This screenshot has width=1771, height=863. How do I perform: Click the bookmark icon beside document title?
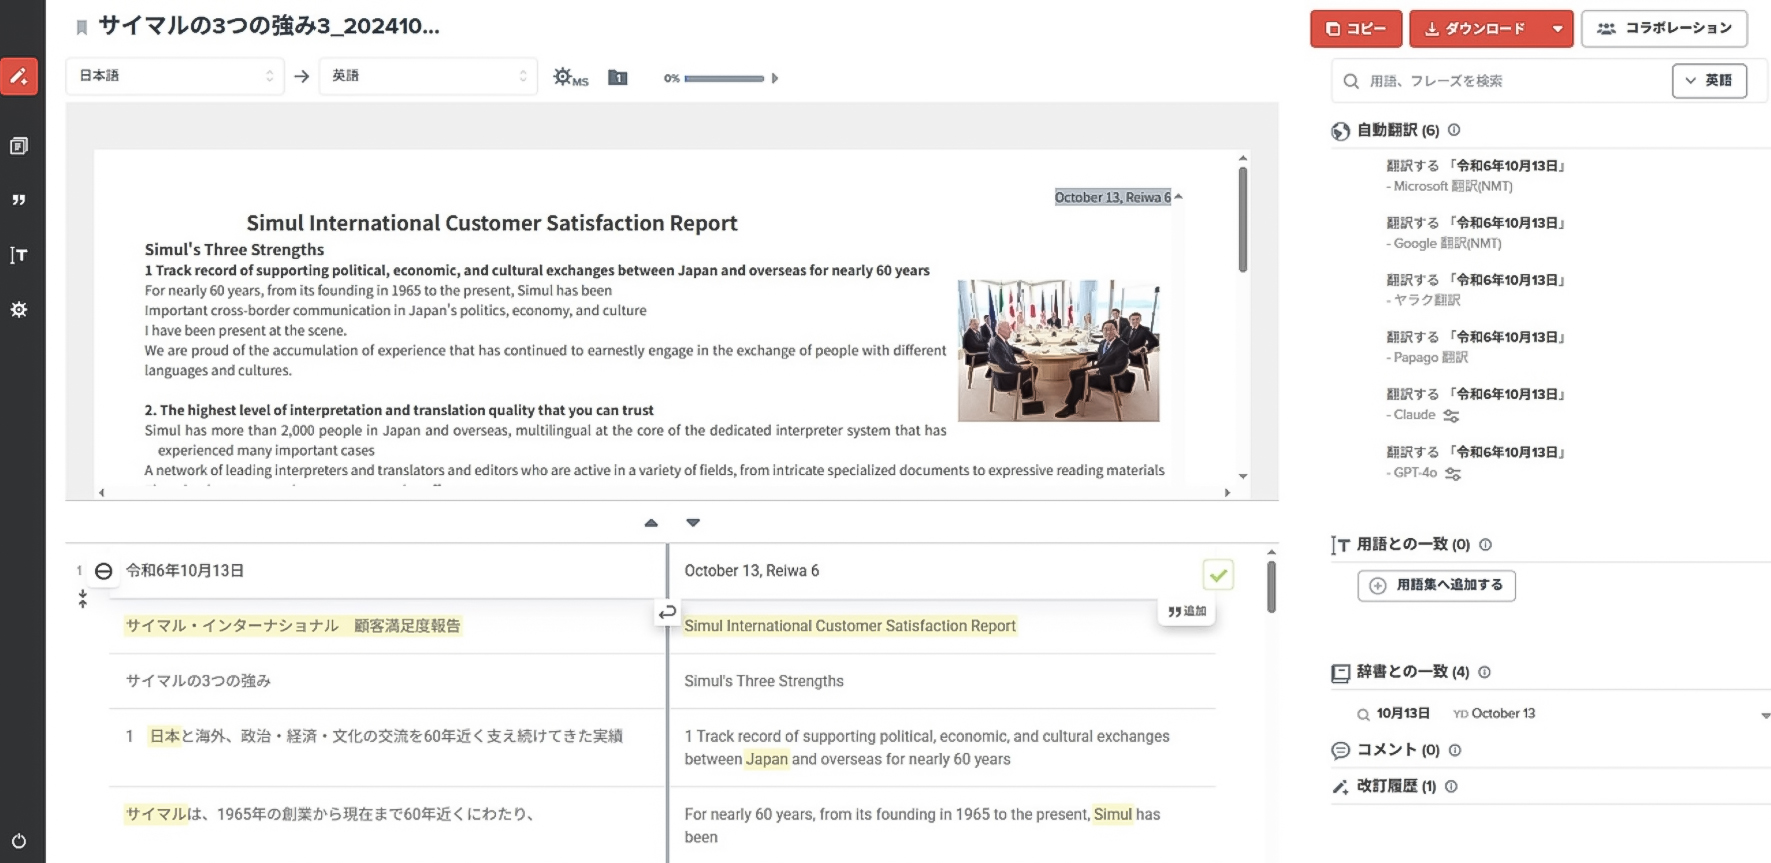[82, 28]
